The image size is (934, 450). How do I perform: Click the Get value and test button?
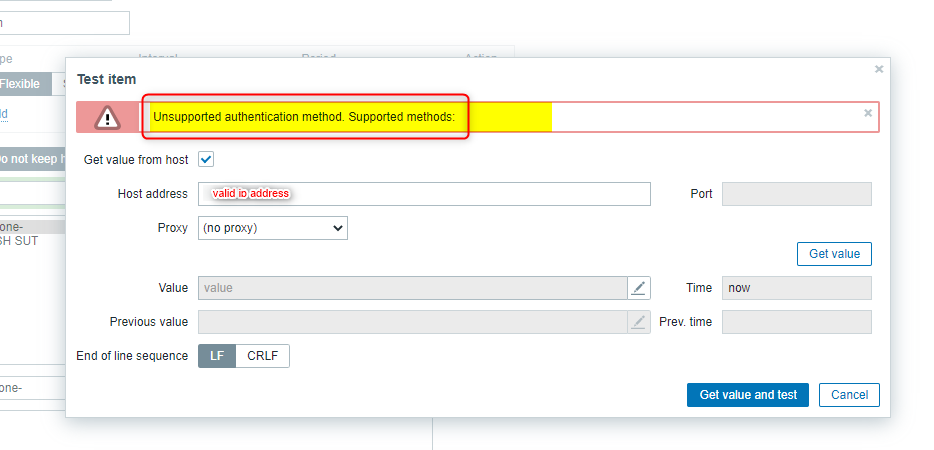[x=748, y=395]
